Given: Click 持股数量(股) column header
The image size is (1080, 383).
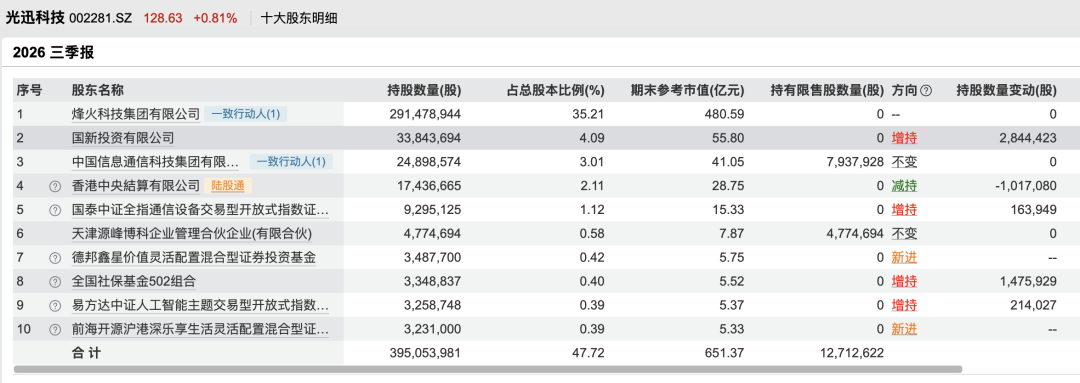Looking at the screenshot, I should pos(424,90).
